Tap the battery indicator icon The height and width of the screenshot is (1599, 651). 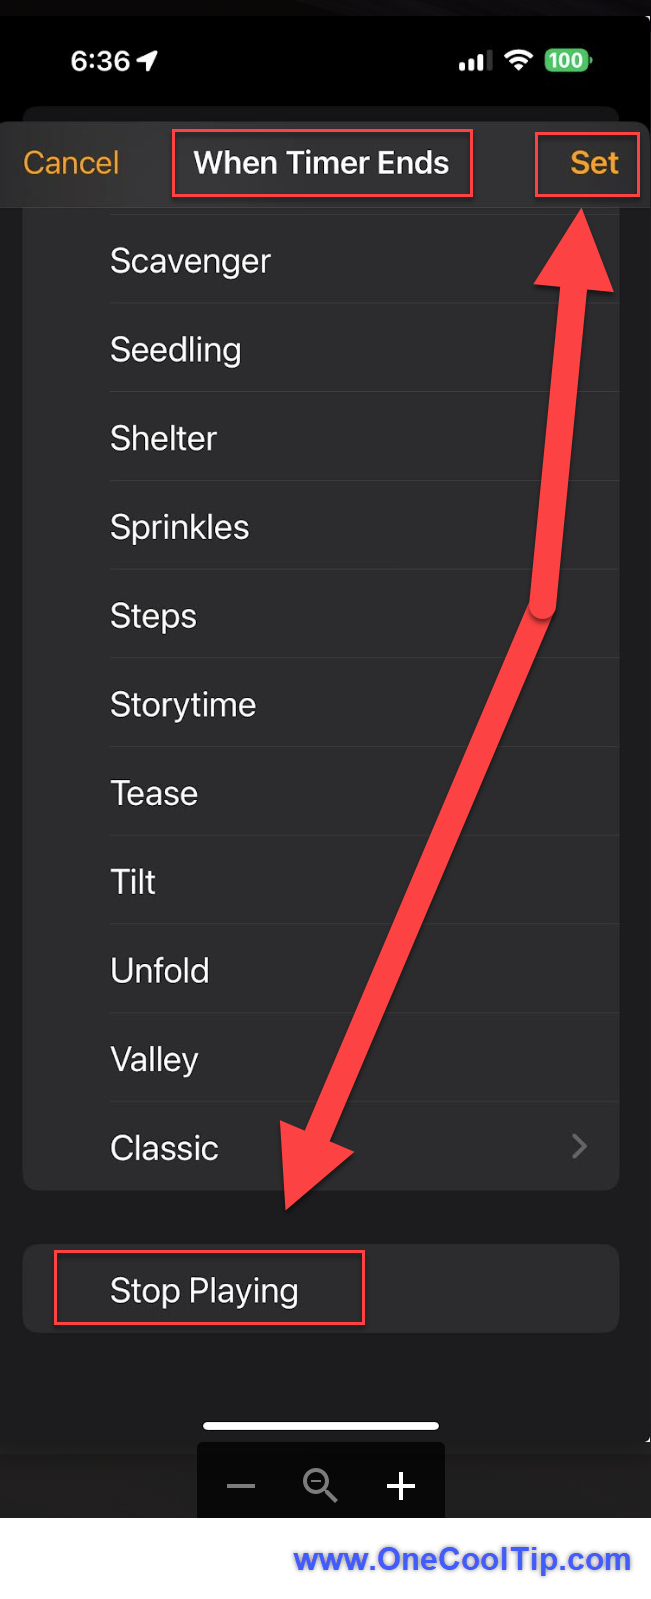coord(567,60)
